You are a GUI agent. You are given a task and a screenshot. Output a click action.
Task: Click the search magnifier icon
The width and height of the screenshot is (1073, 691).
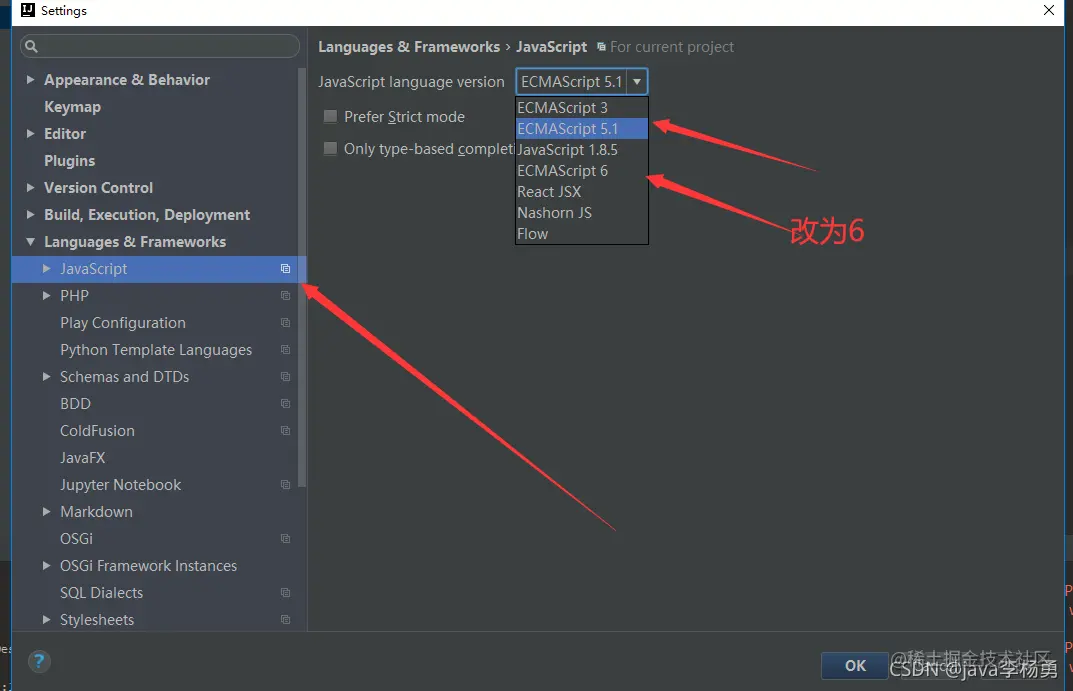pyautogui.click(x=31, y=47)
